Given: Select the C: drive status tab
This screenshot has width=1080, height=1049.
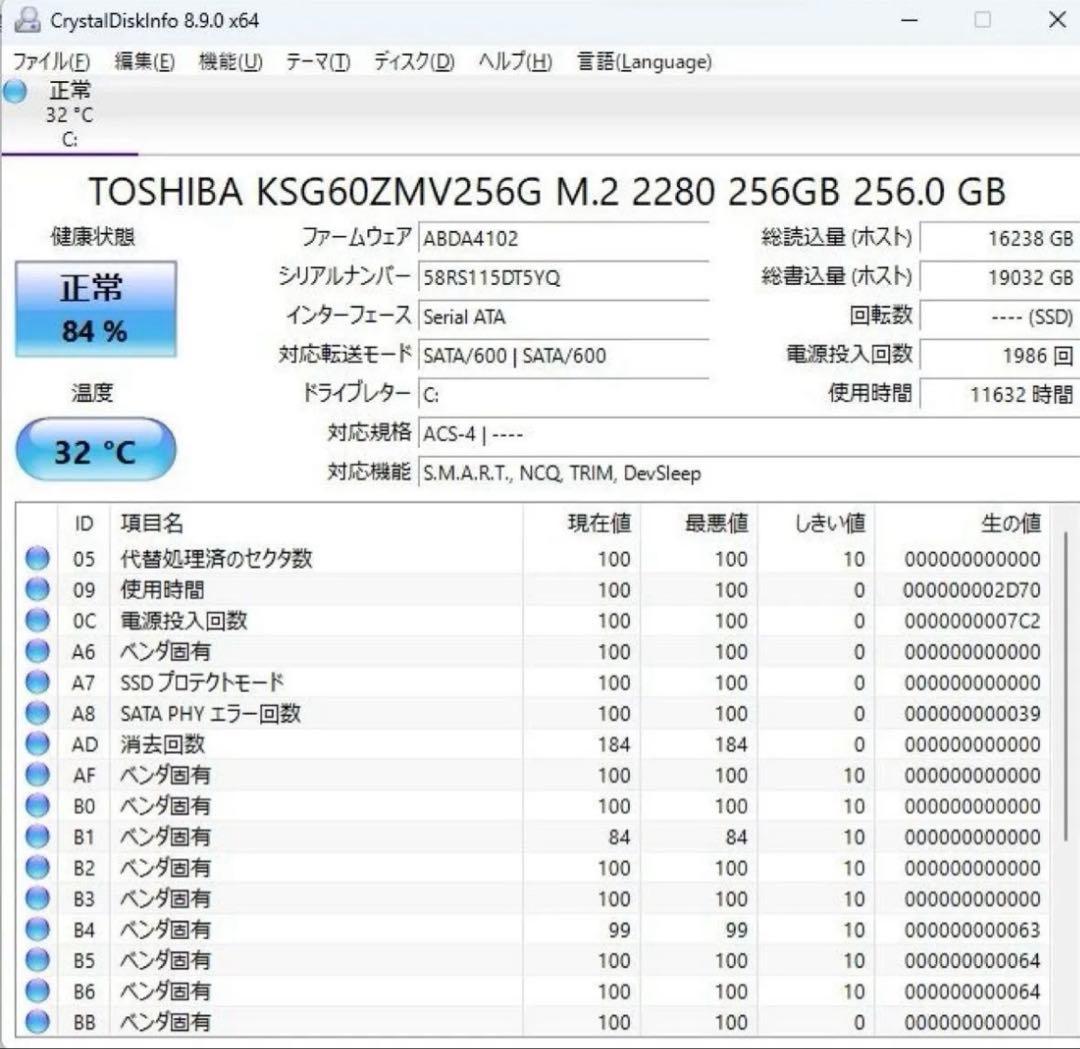Looking at the screenshot, I should pyautogui.click(x=69, y=115).
